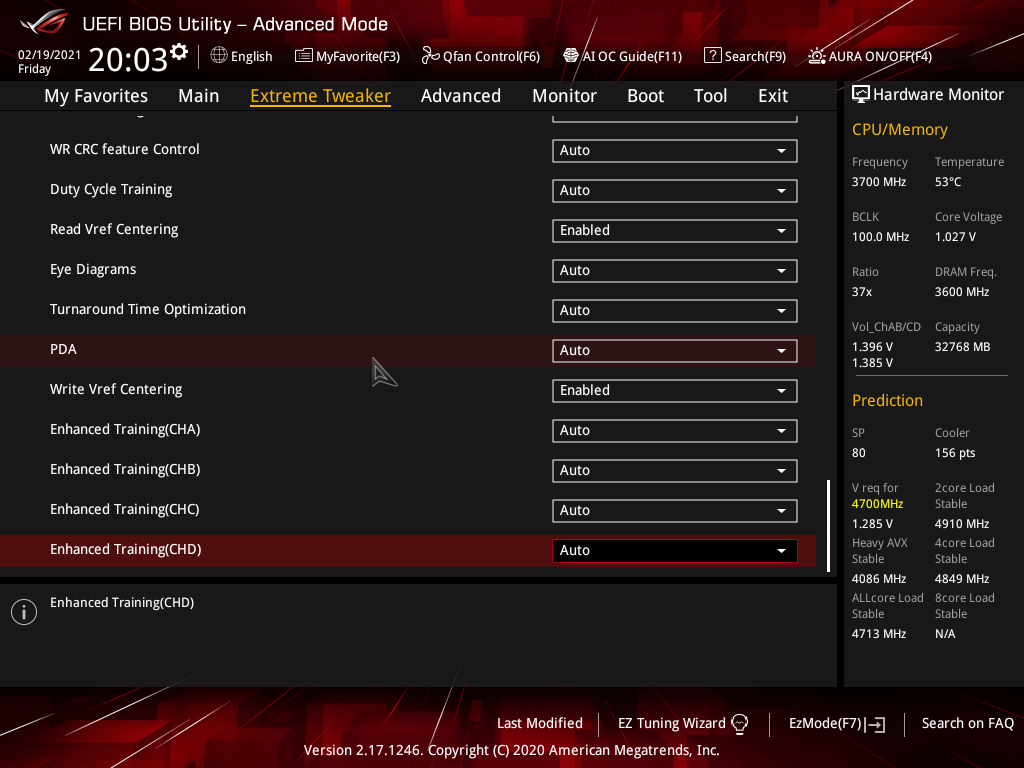Toggle AURA ON/OFF(F4)

[870, 56]
